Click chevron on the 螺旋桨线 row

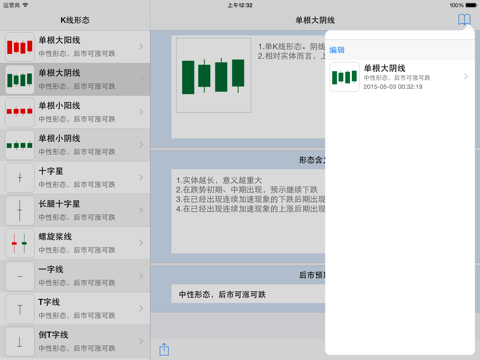tap(141, 243)
